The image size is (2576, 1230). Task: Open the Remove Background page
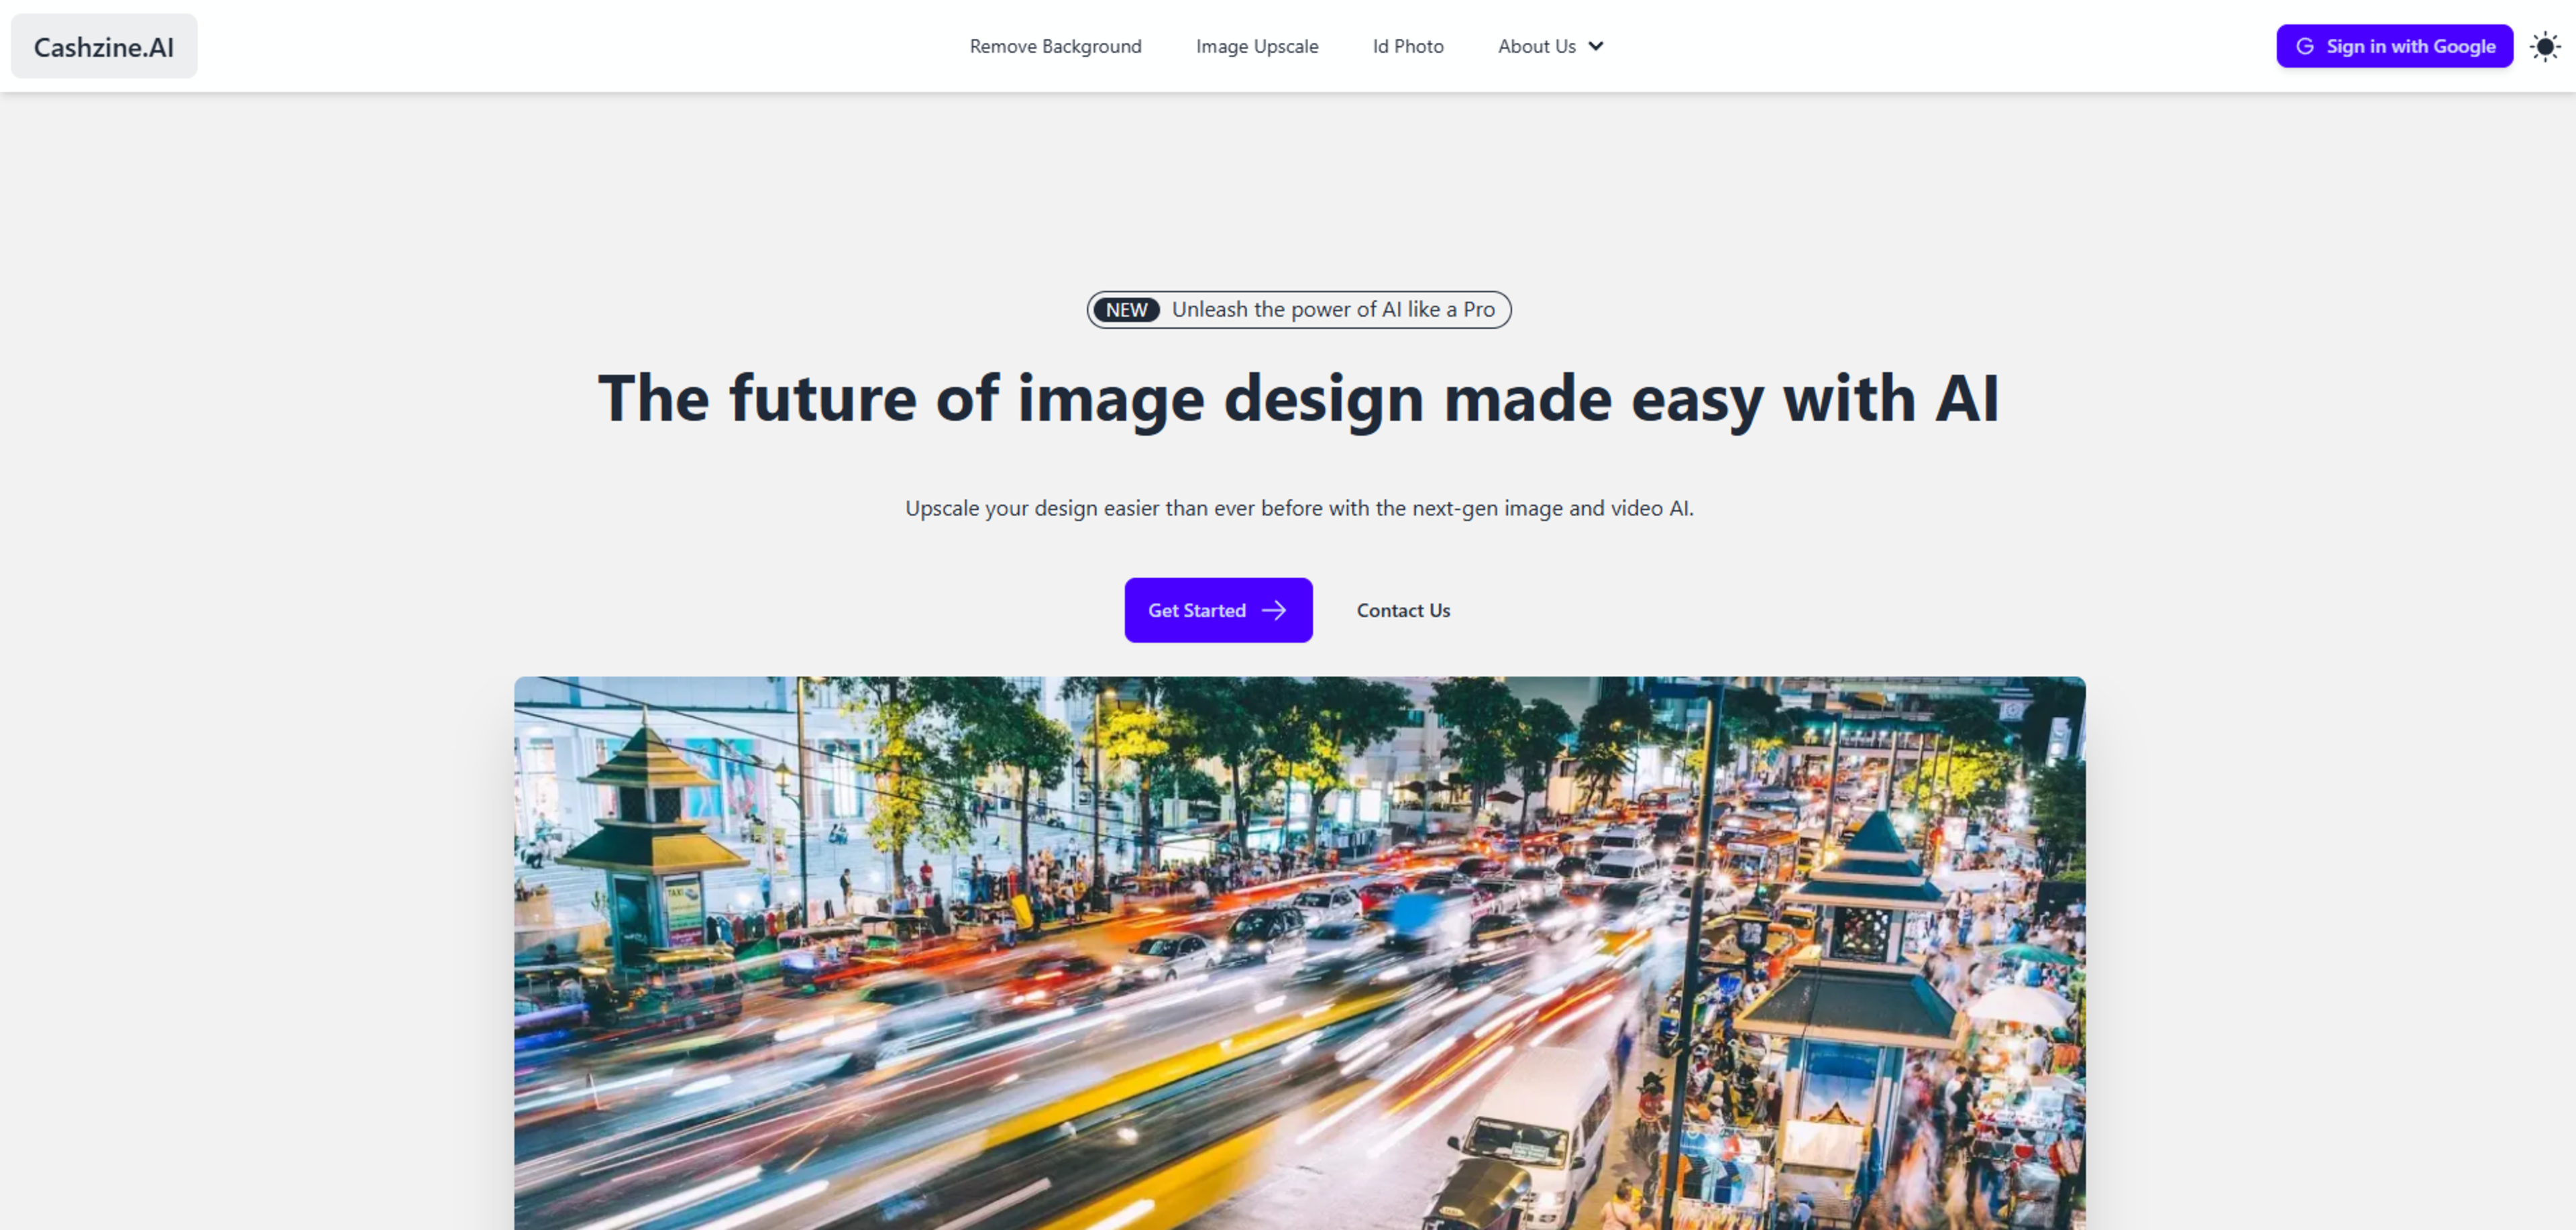pos(1055,46)
